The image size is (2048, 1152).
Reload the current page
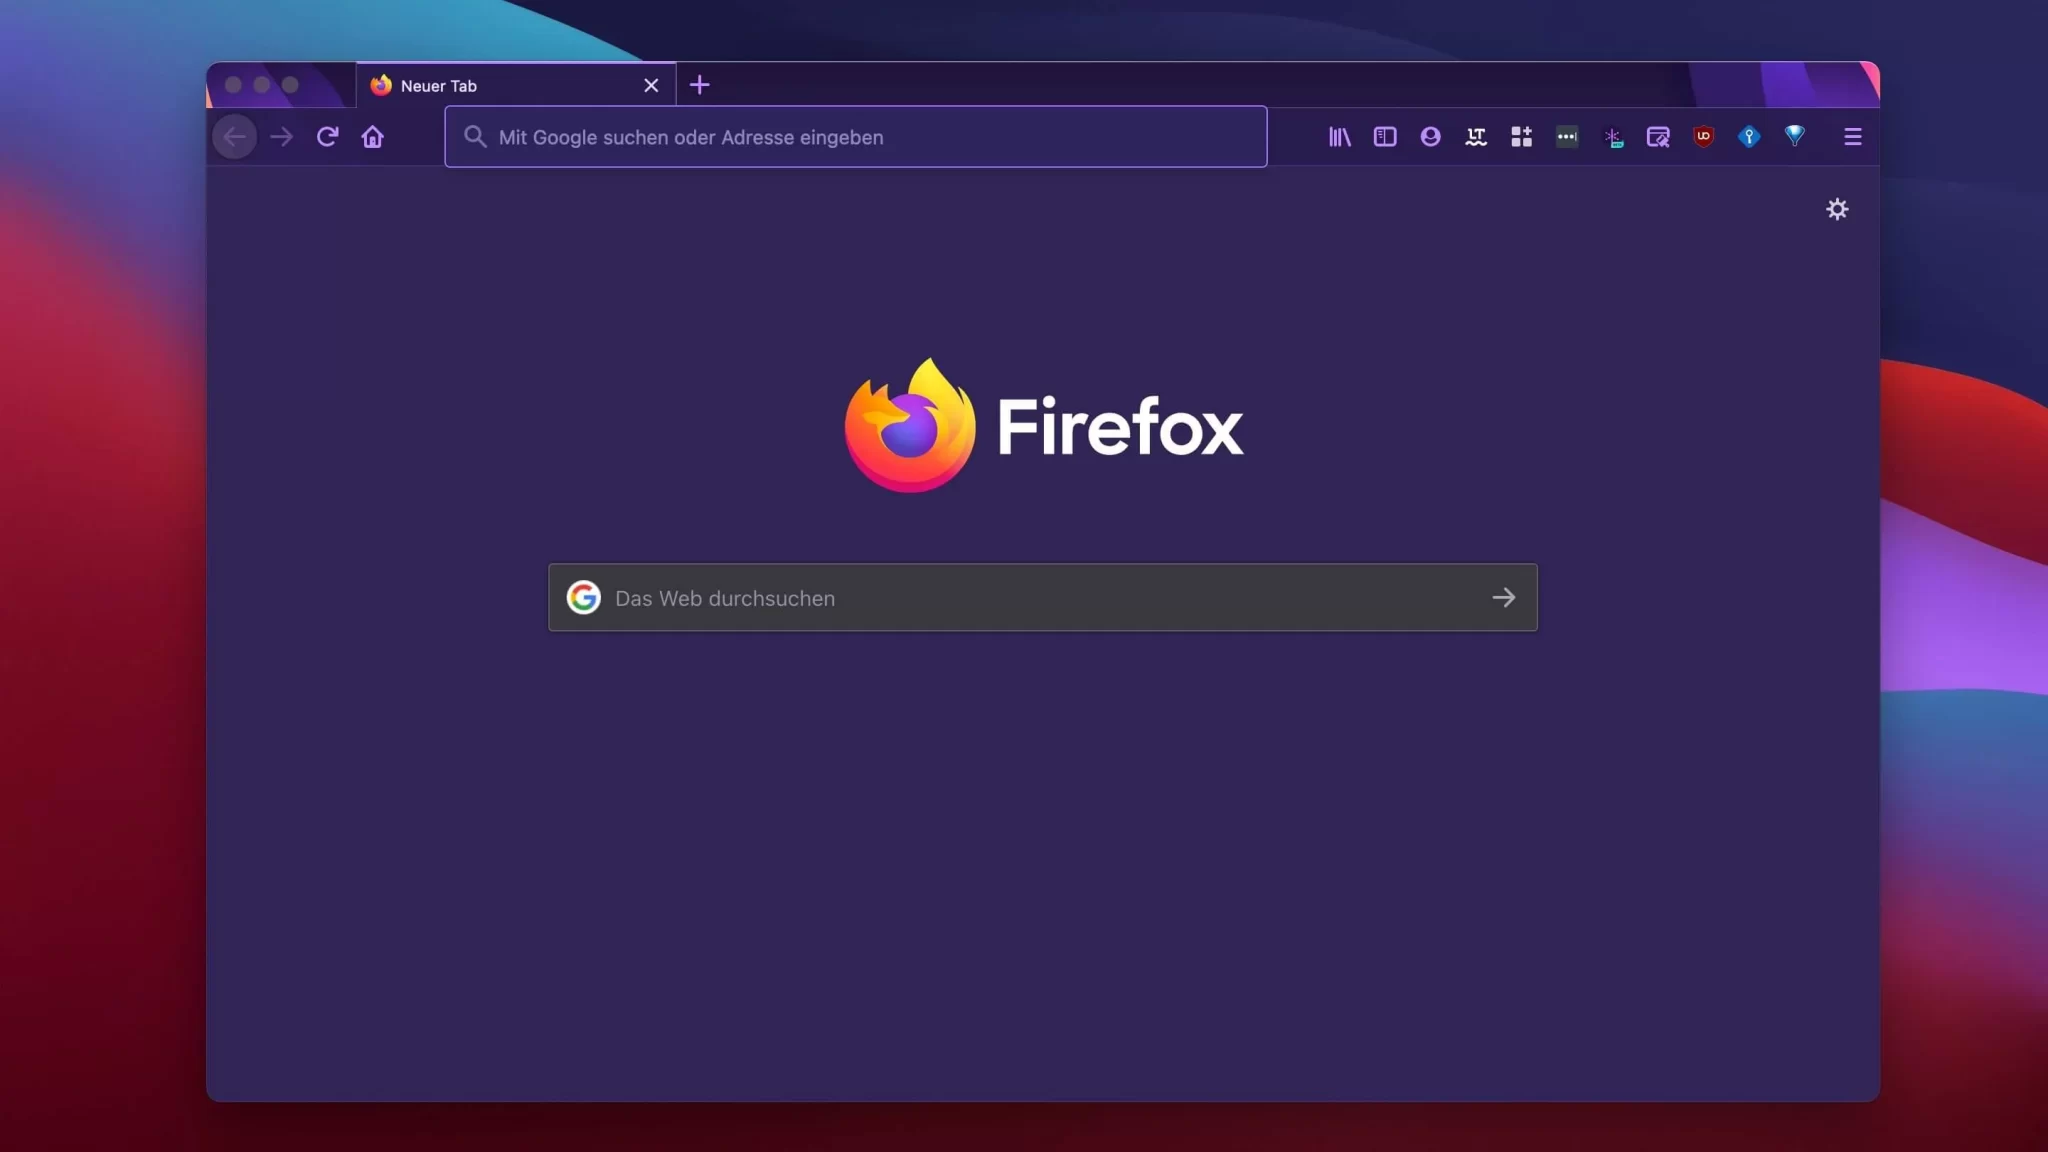point(327,137)
